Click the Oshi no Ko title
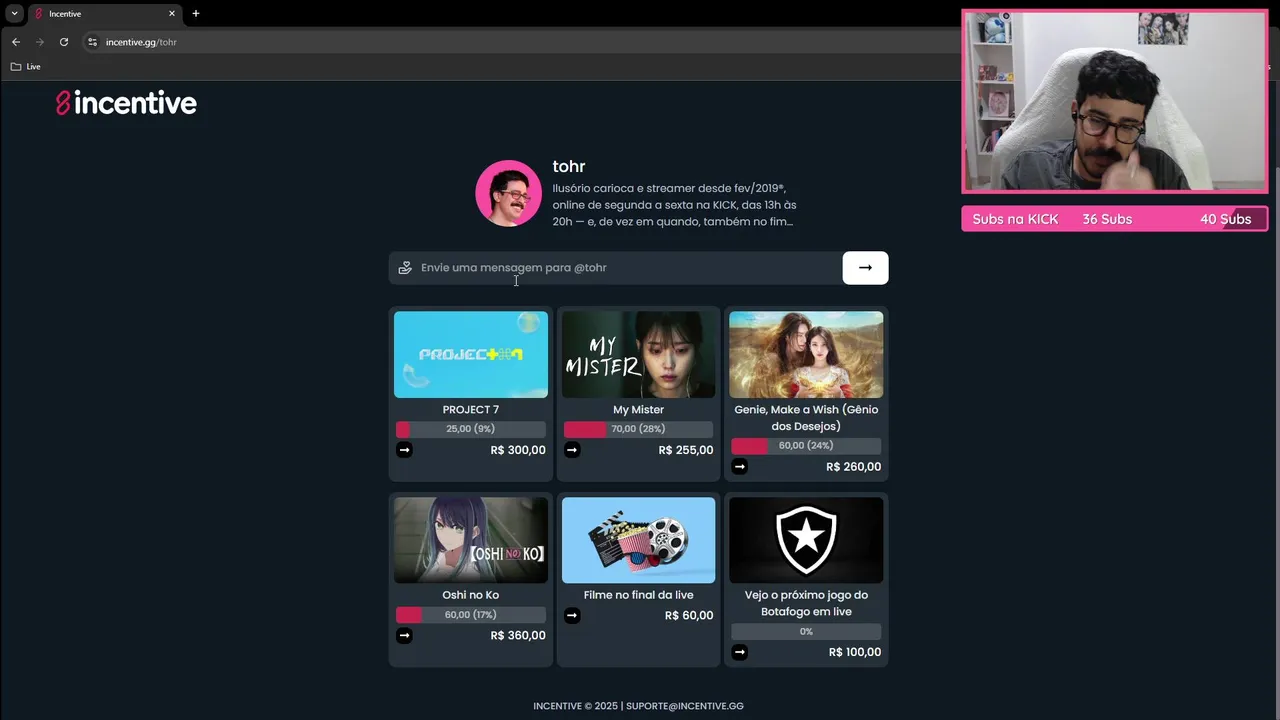Image resolution: width=1280 pixels, height=720 pixels. (x=471, y=595)
